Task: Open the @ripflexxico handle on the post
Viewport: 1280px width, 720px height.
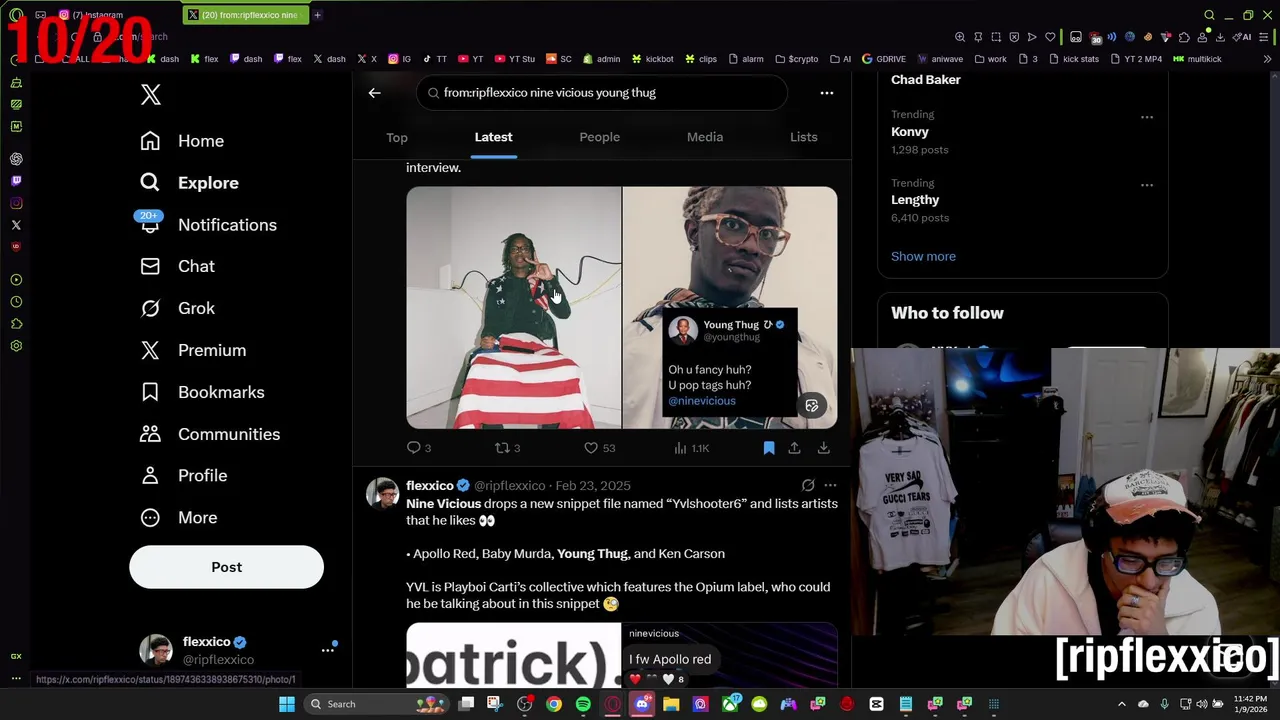Action: (x=510, y=486)
